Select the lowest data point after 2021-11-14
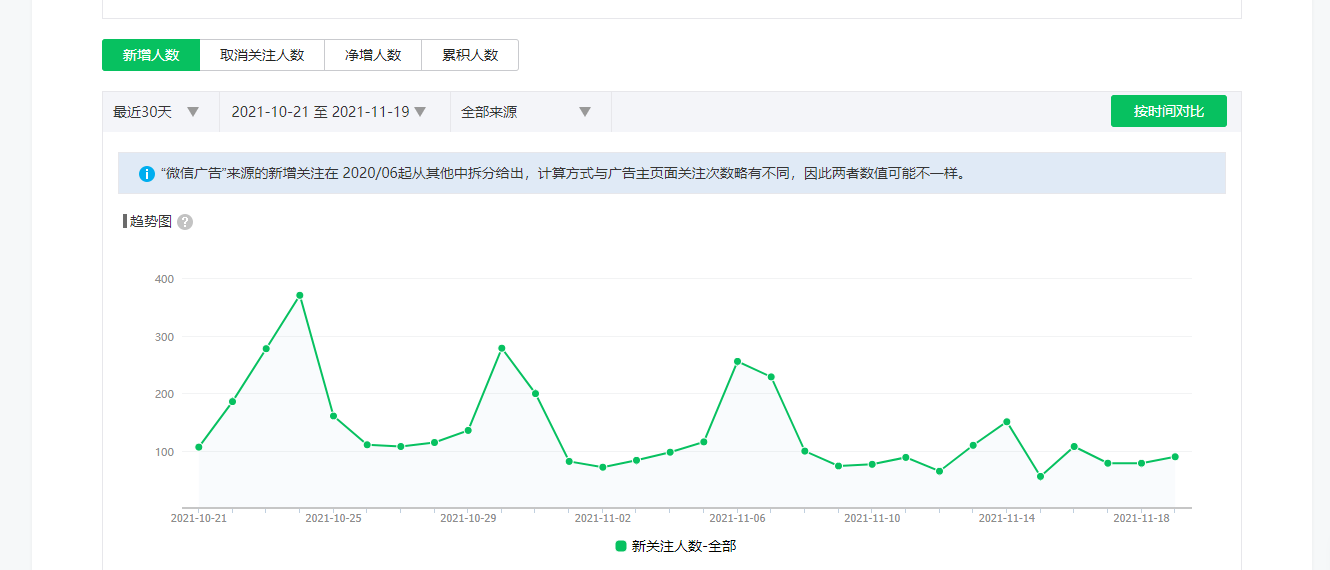The height and width of the screenshot is (570, 1330). click(x=1040, y=476)
